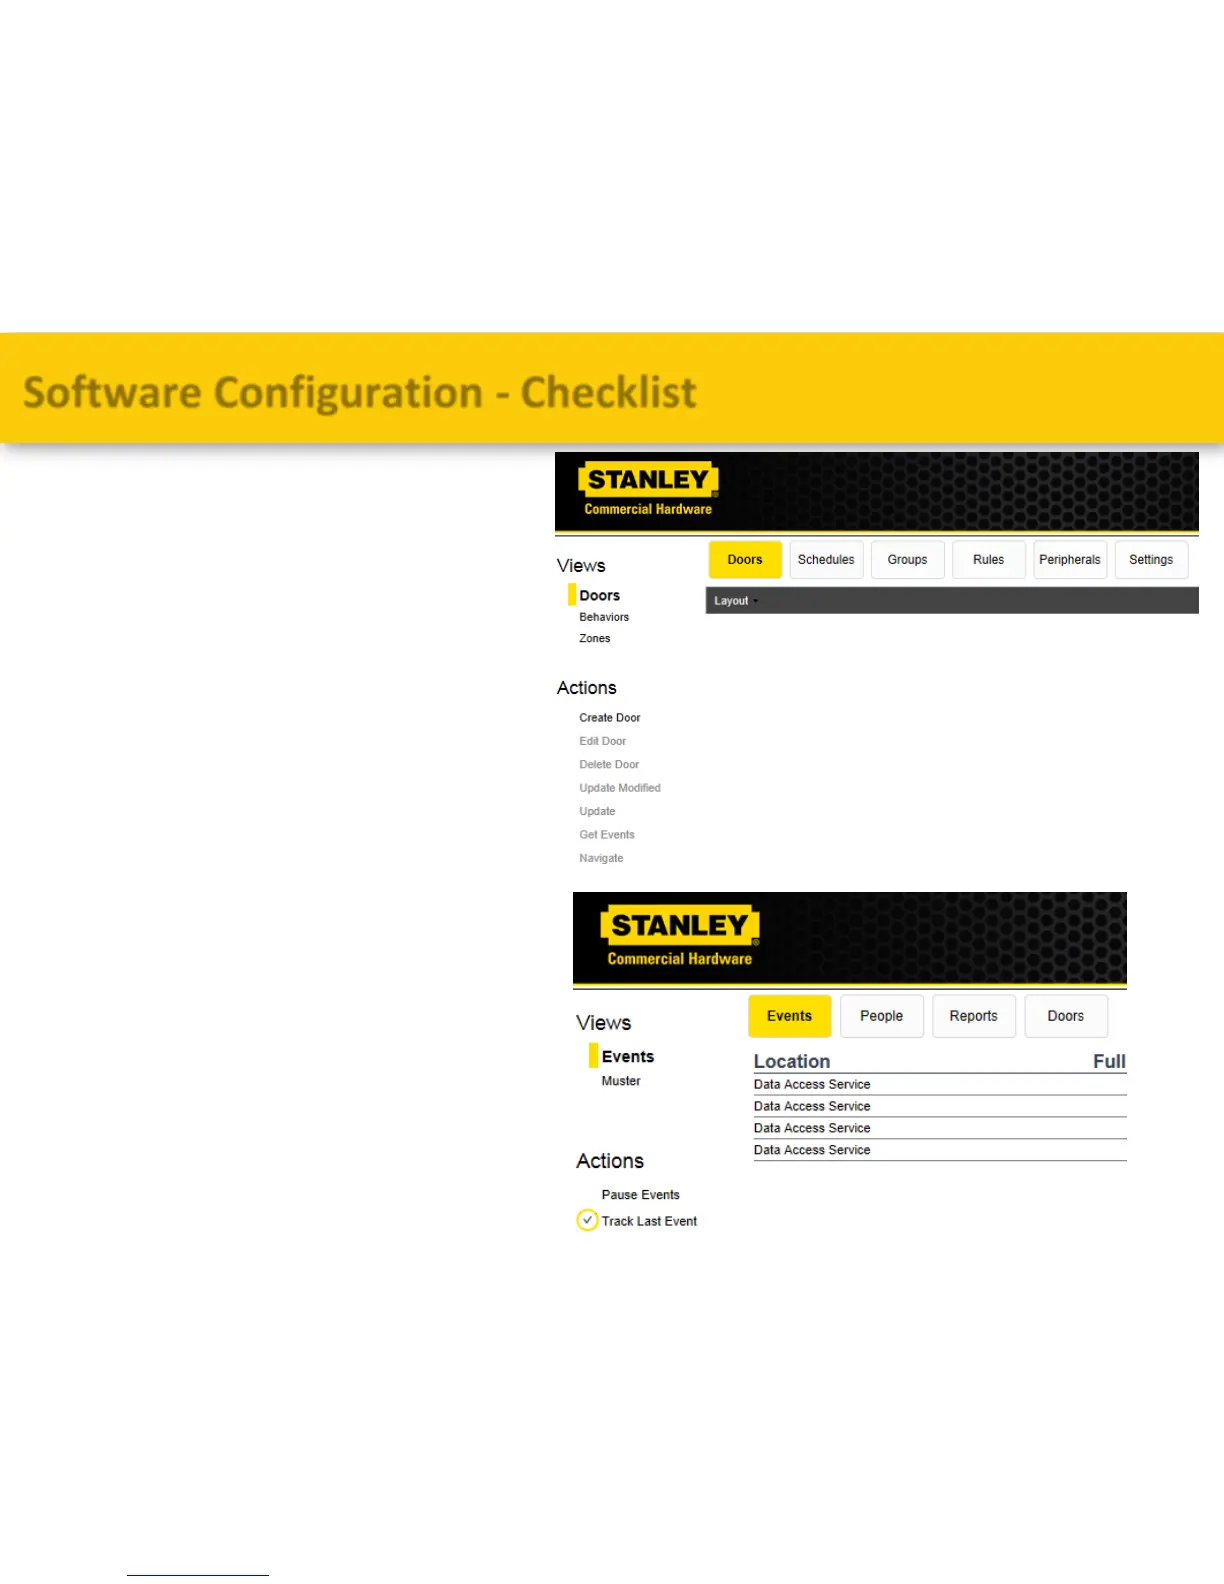This screenshot has height=1584, width=1224.
Task: Click the Full column header
Action: [x=1109, y=1061]
